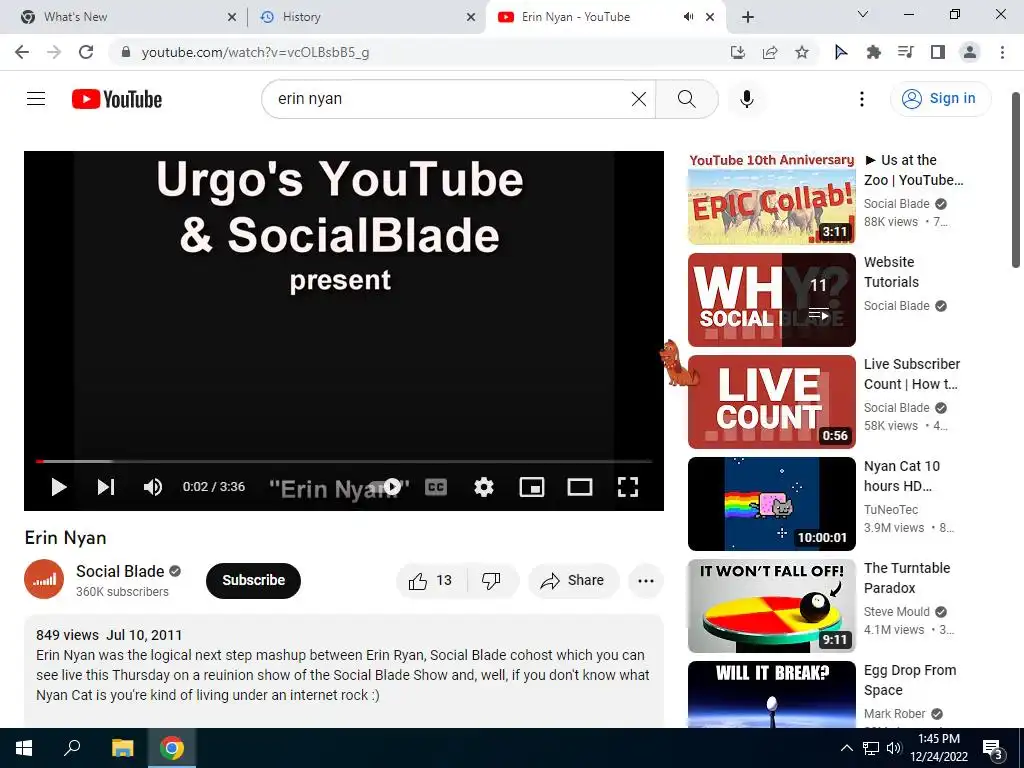
Task: Open Live Subscriber Count video thumbnail
Action: point(771,402)
